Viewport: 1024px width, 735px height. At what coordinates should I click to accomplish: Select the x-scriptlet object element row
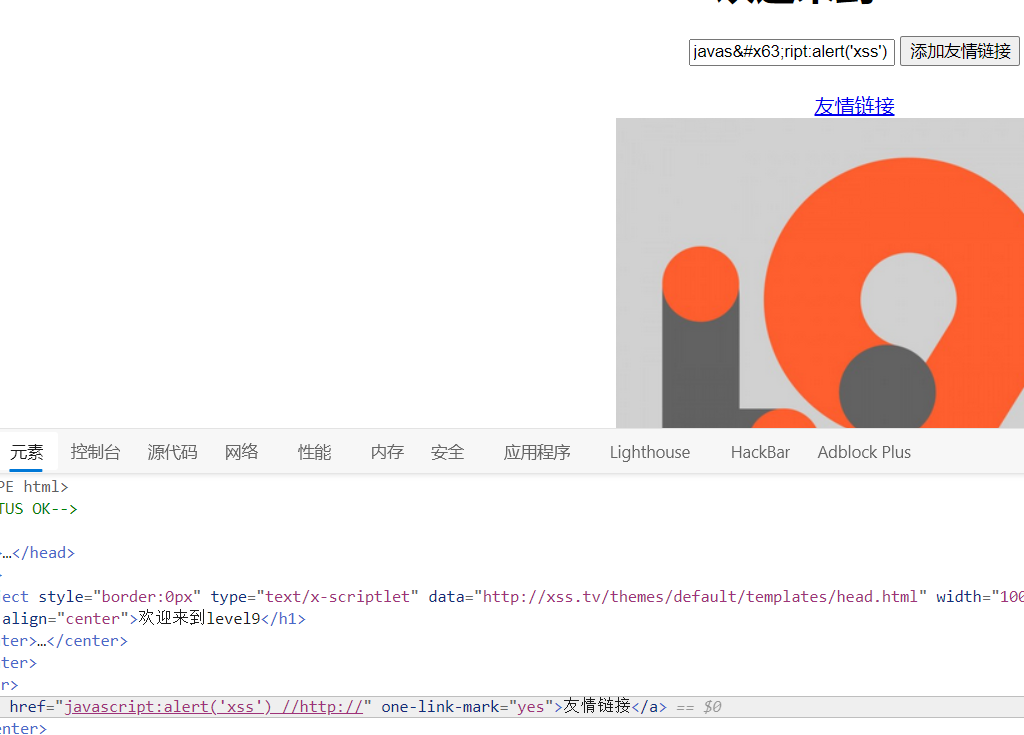tap(512, 596)
